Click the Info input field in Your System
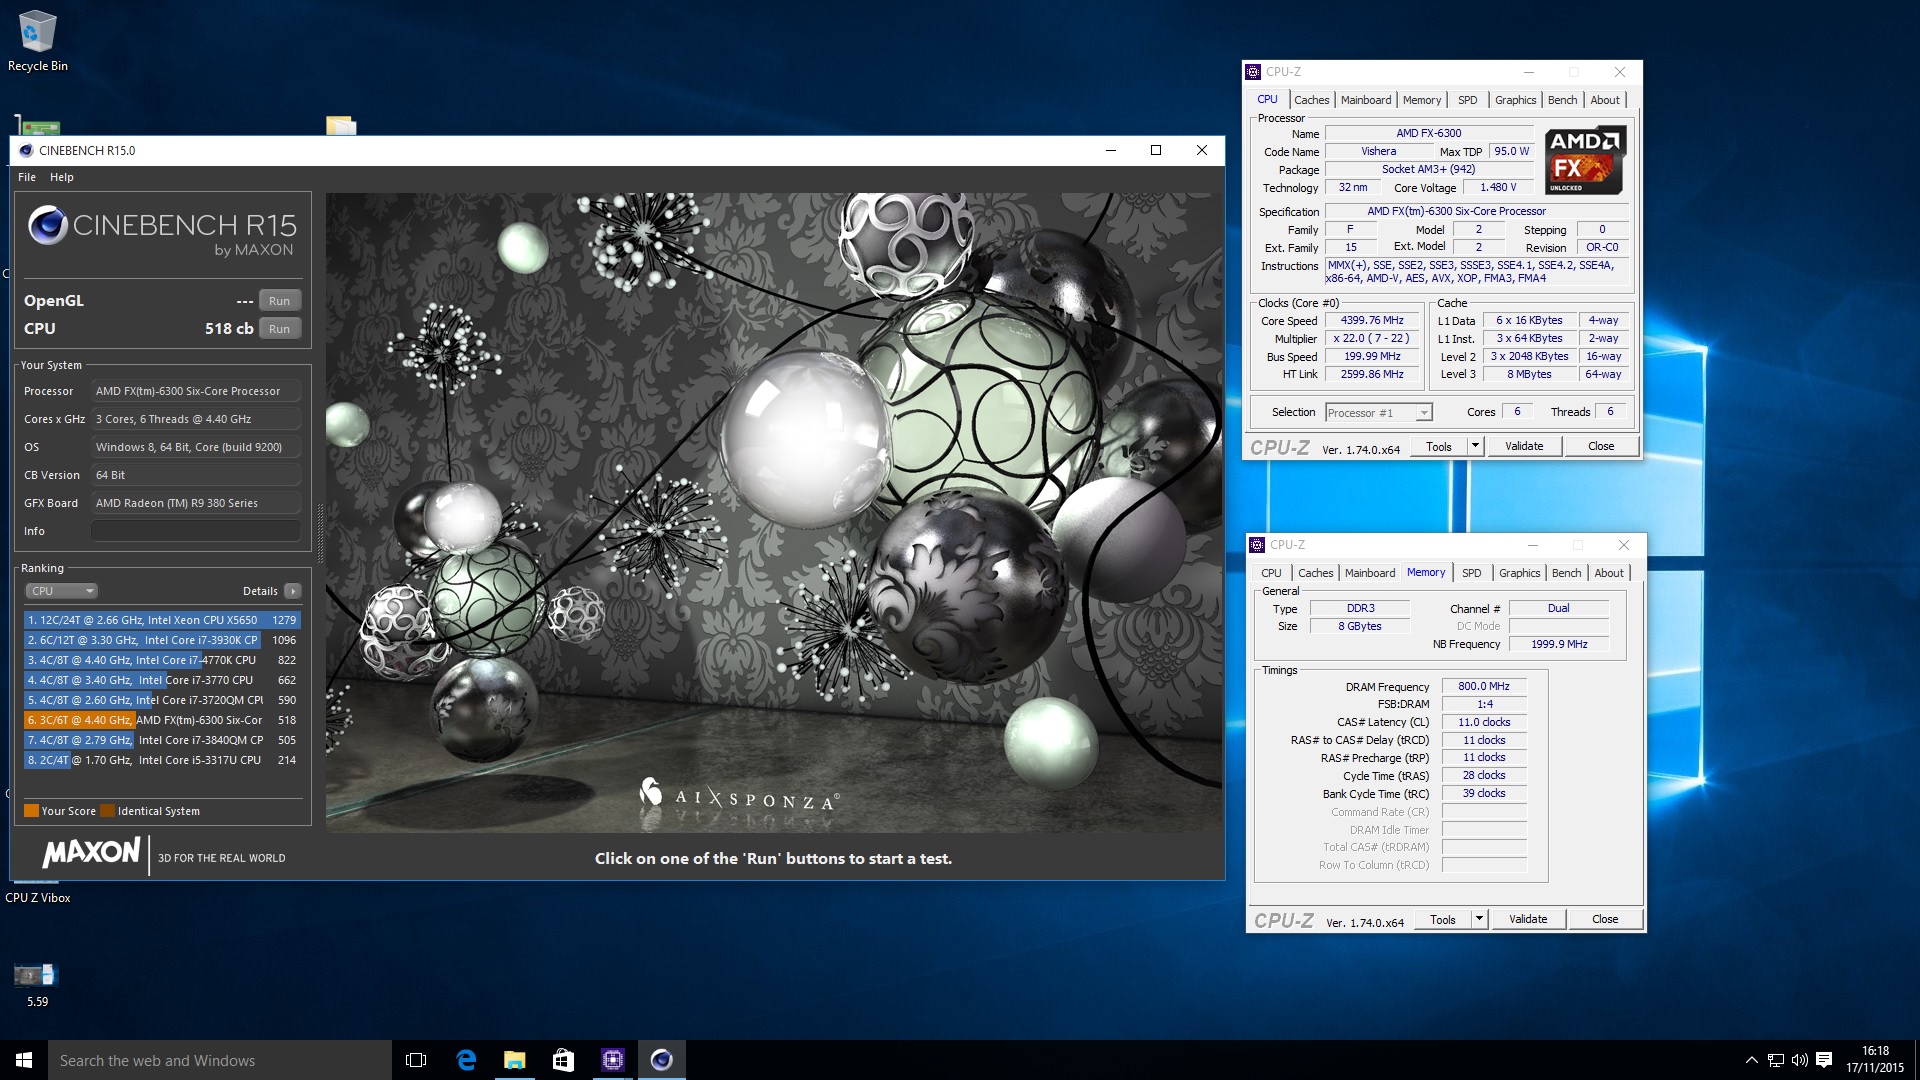Image resolution: width=1920 pixels, height=1080 pixels. tap(196, 531)
